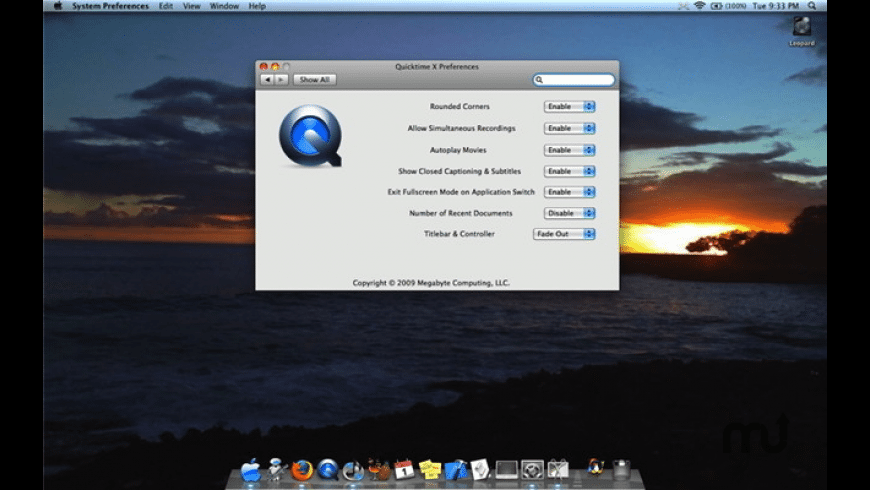Open the penguin icon in the Dock

[595, 467]
